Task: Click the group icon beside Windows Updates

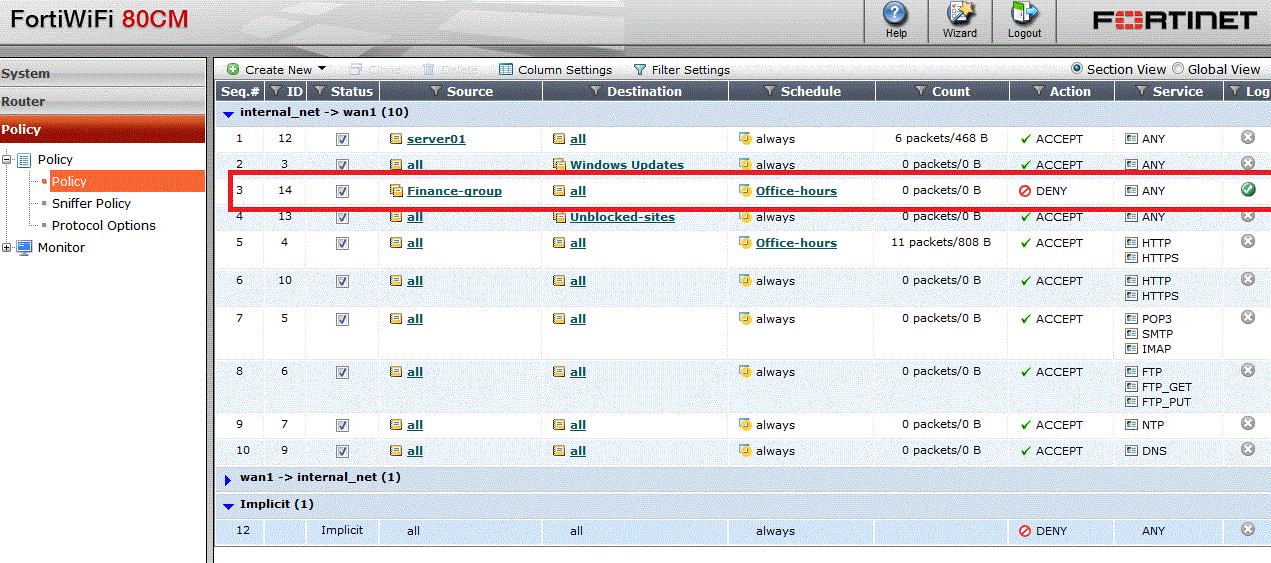Action: coord(559,165)
